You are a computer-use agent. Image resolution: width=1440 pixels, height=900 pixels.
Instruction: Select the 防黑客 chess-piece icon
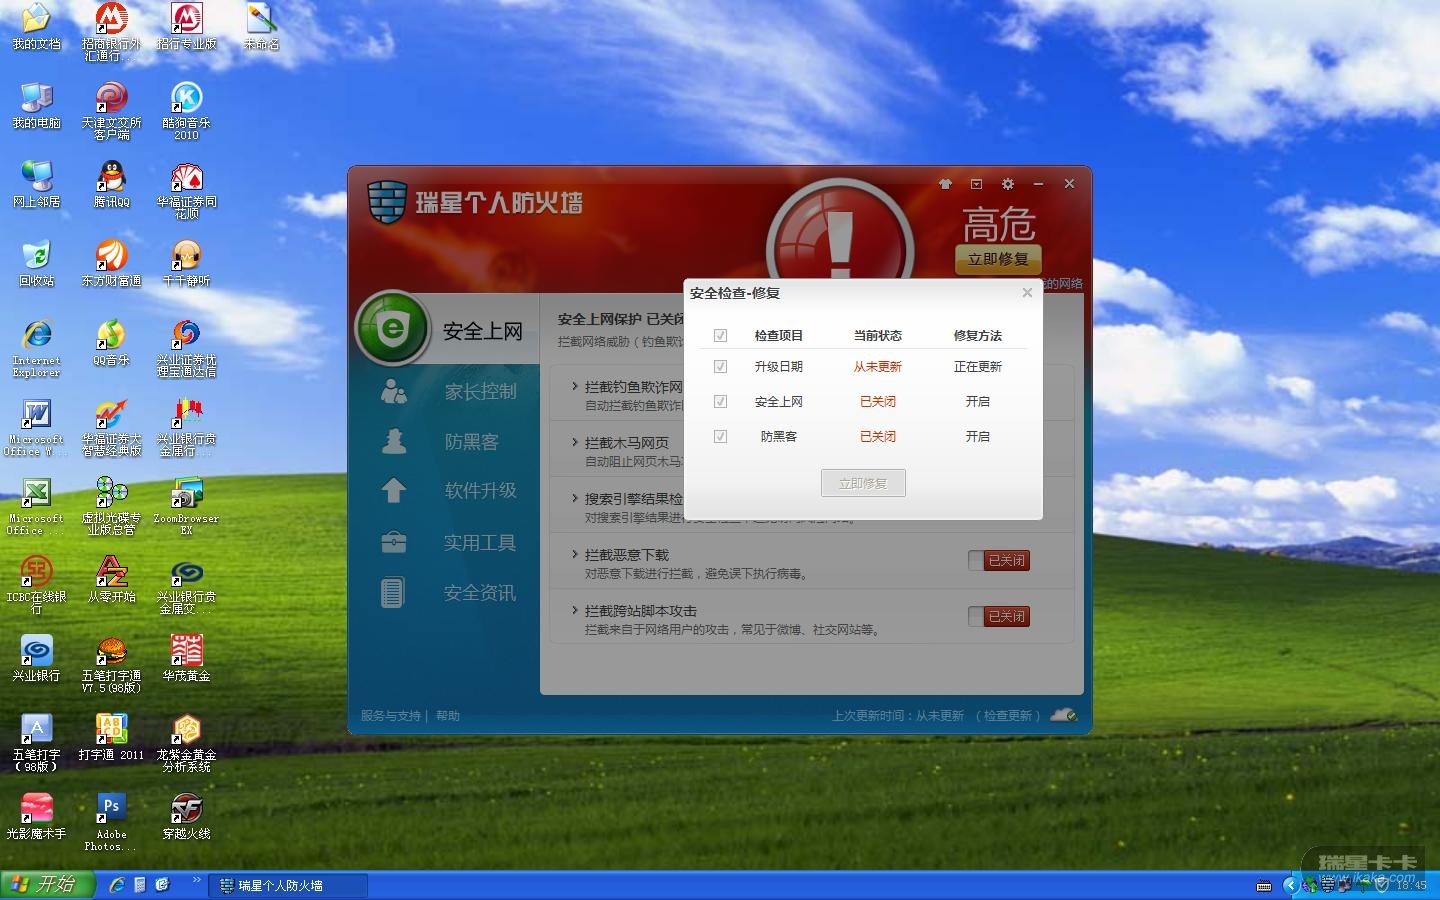click(x=394, y=441)
